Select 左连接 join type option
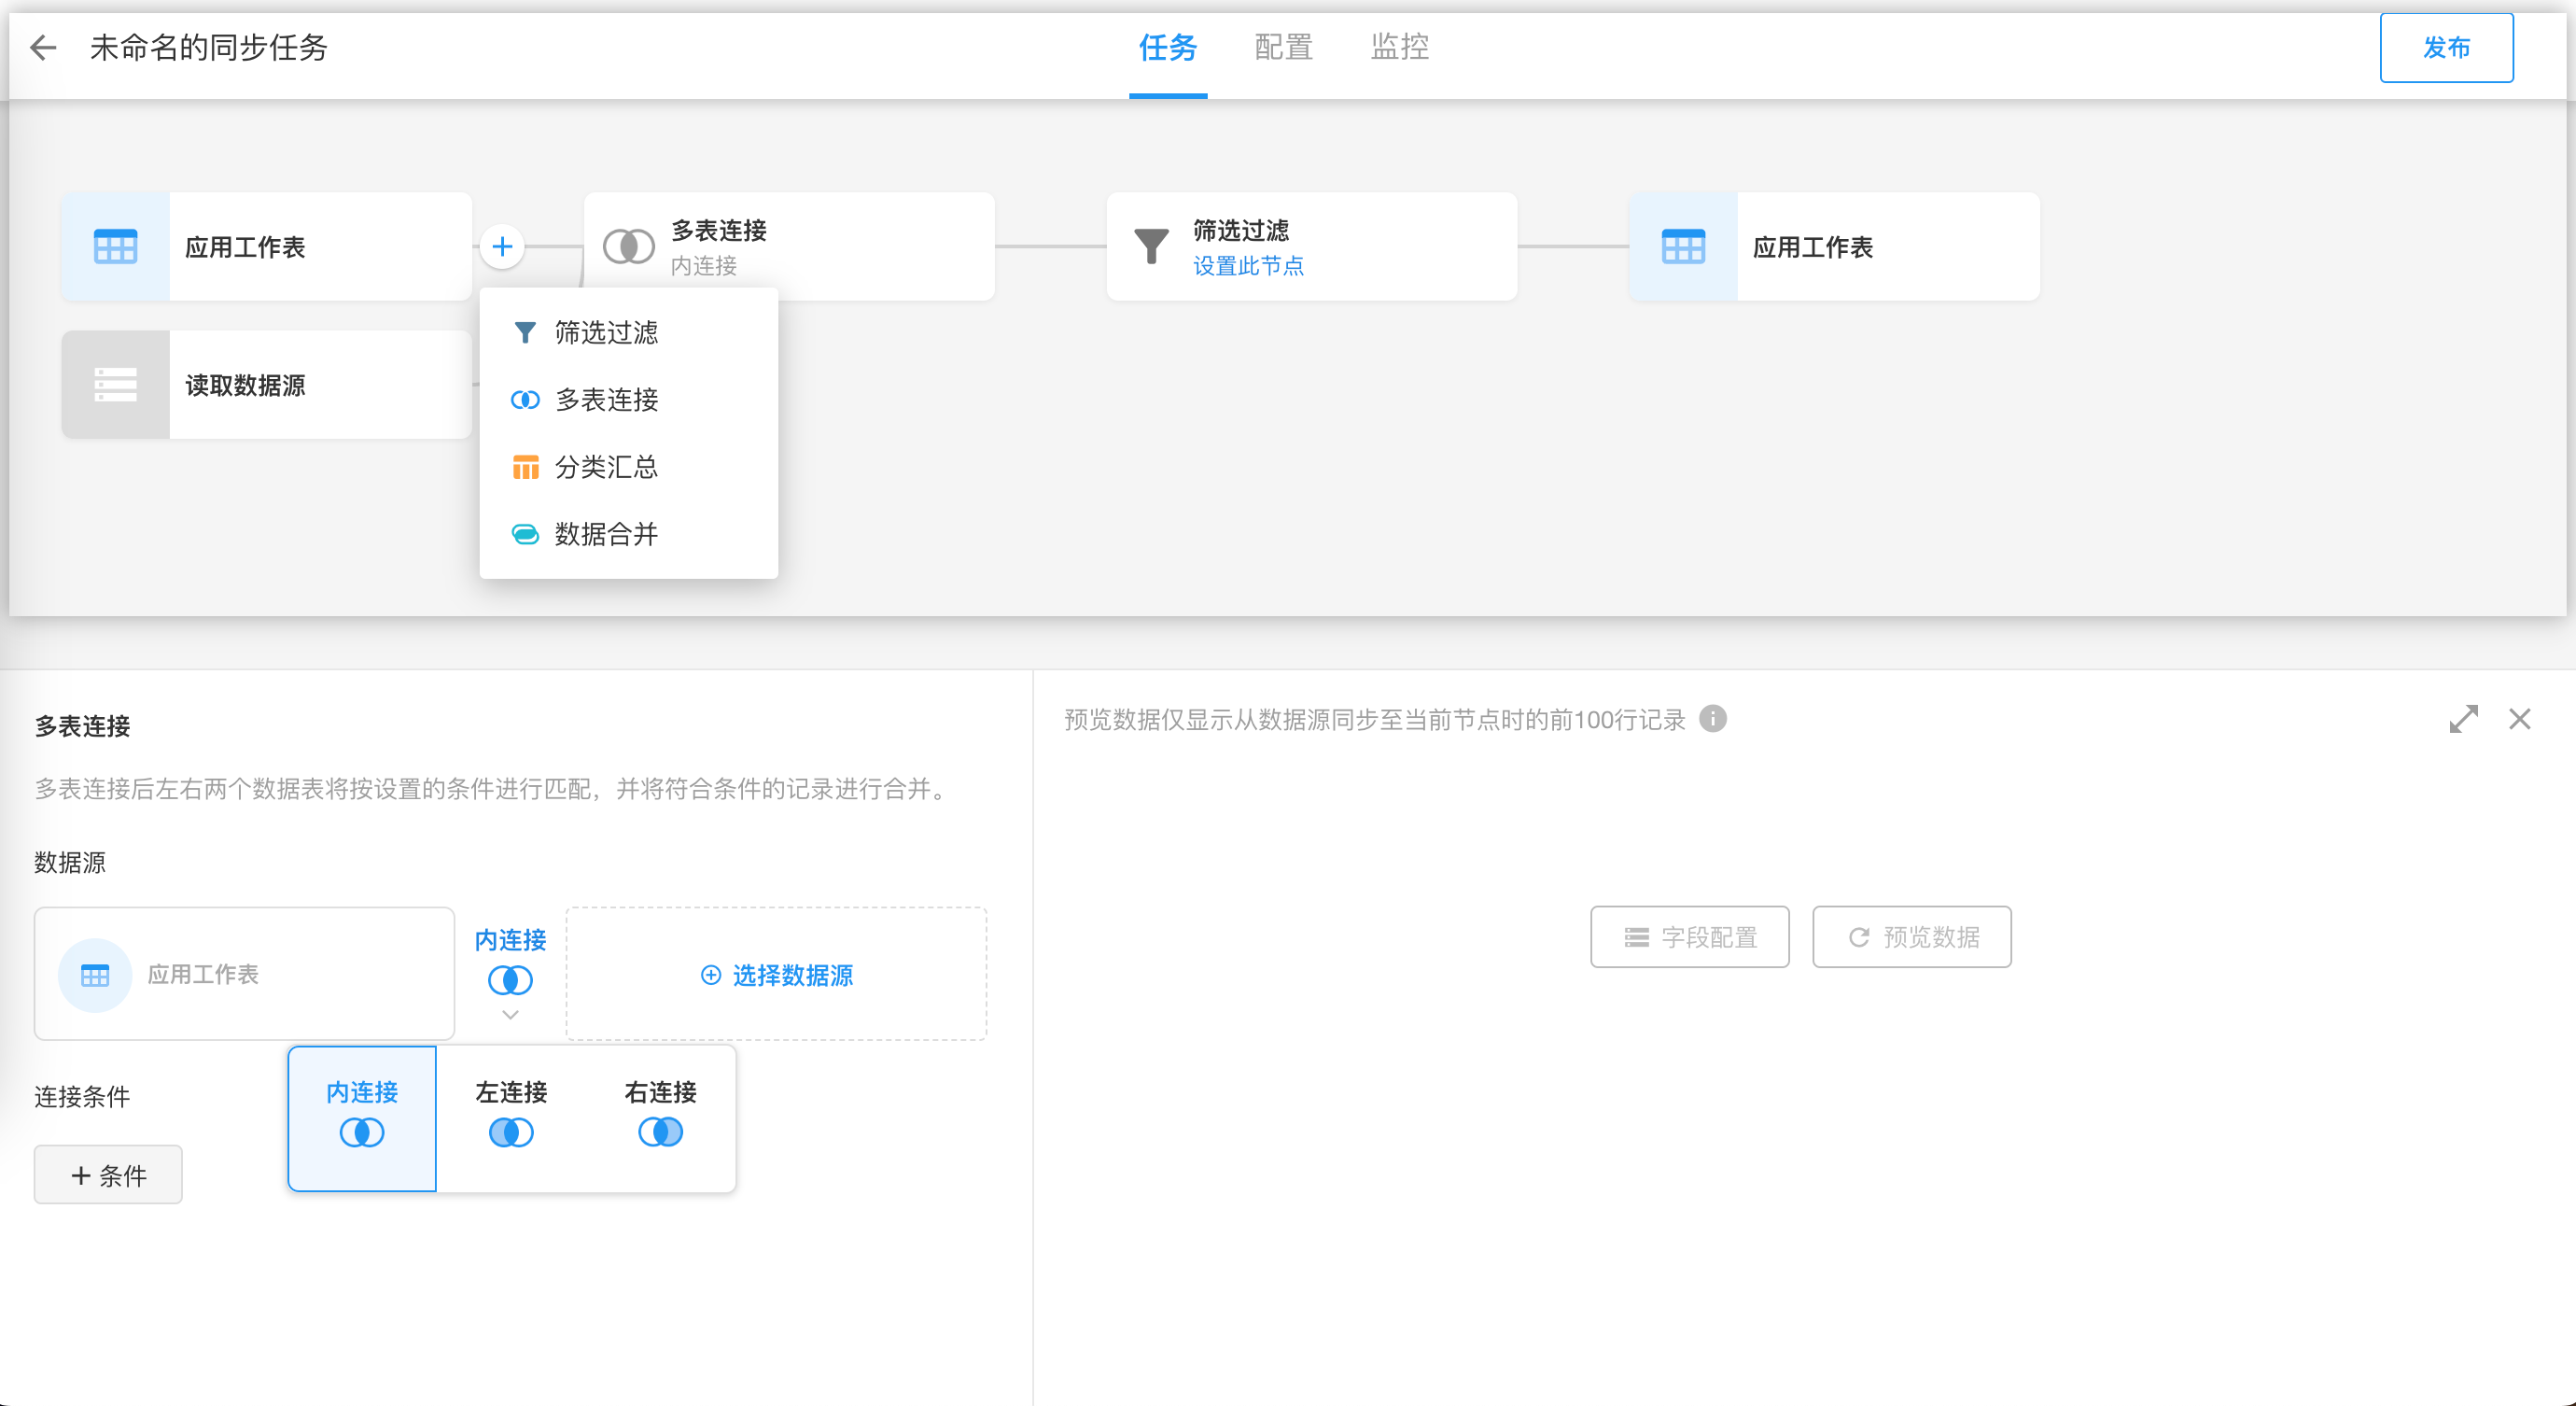The image size is (2576, 1406). pos(511,1117)
